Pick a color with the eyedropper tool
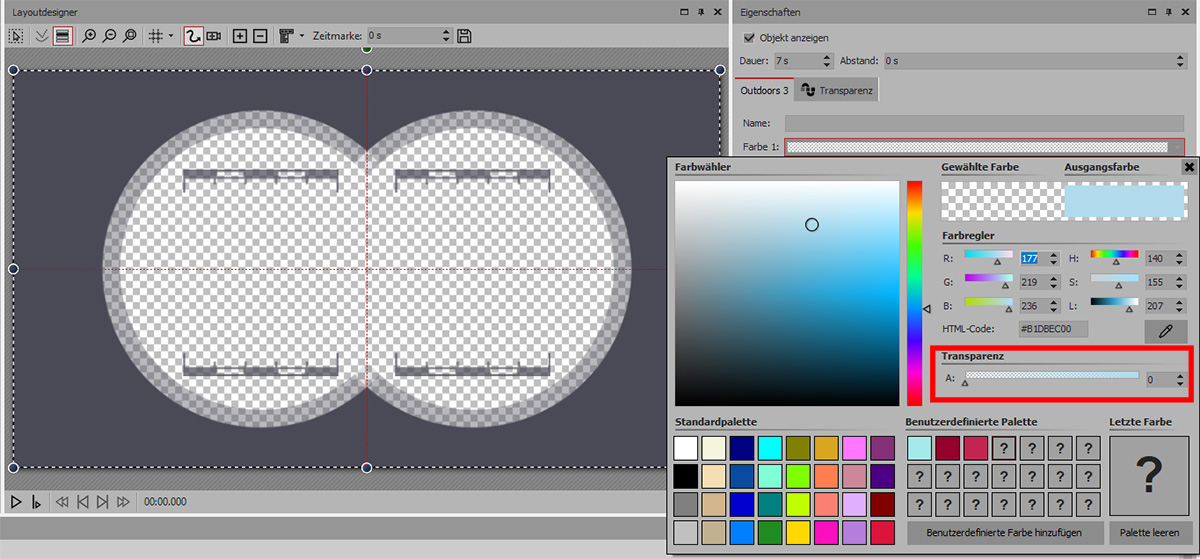 point(1165,332)
